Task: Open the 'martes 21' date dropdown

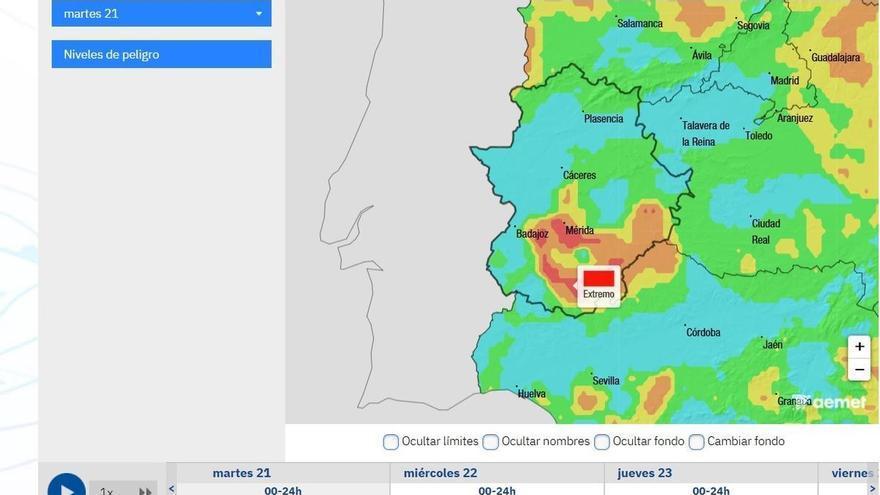Action: click(161, 13)
